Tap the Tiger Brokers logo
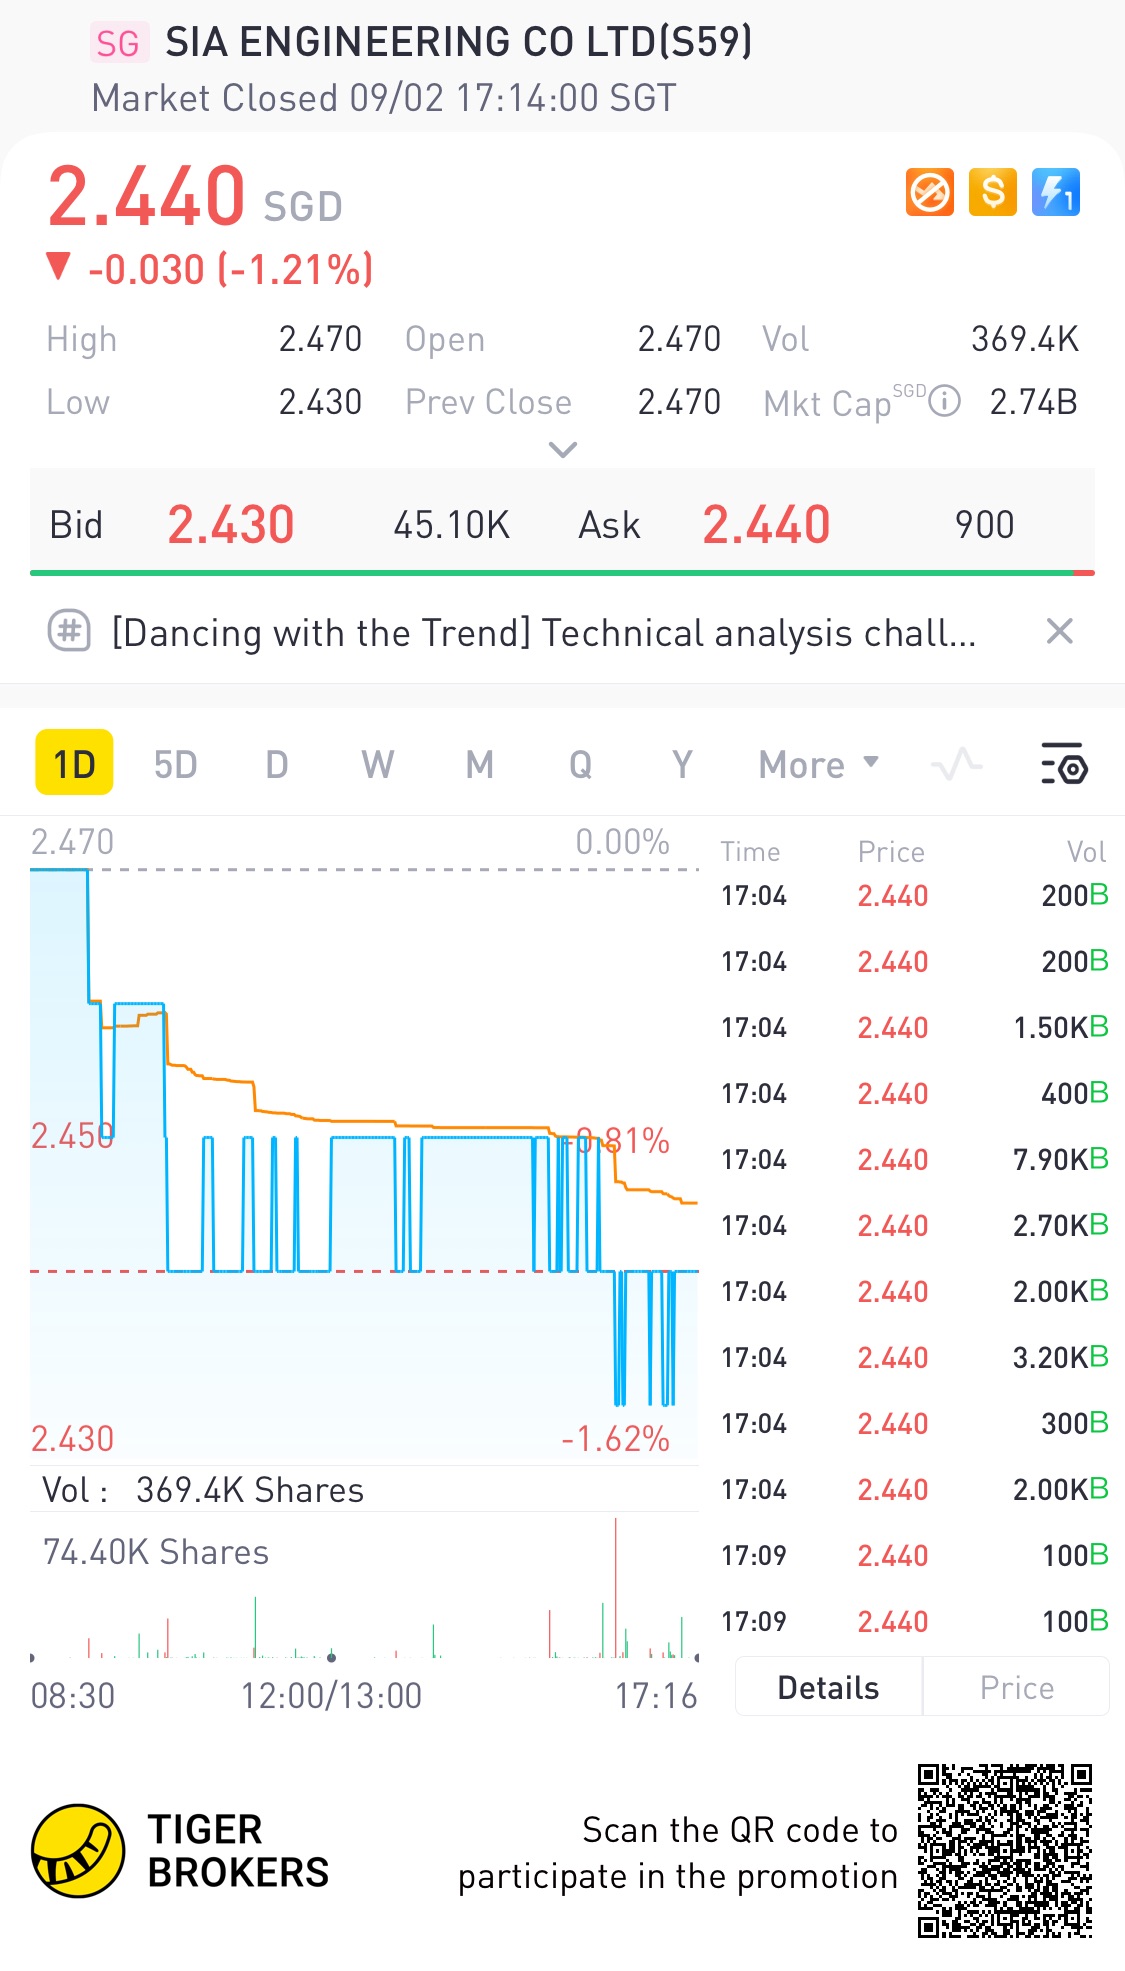The image size is (1125, 1971). tap(78, 1851)
